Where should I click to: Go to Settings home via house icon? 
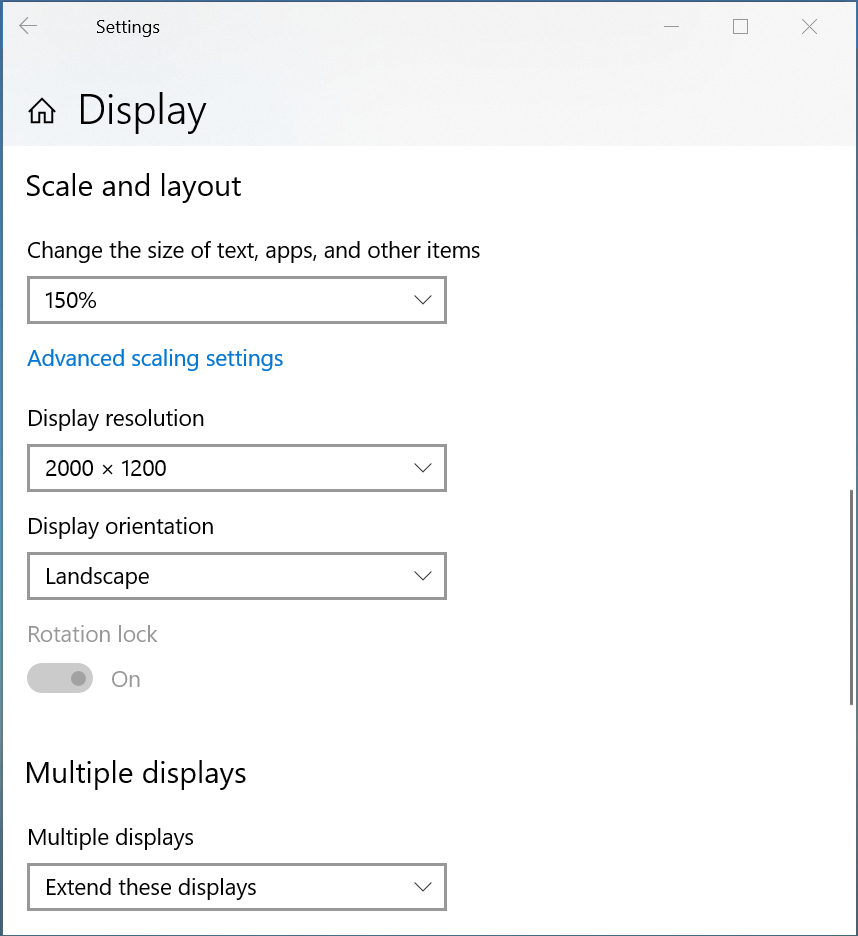(x=42, y=111)
